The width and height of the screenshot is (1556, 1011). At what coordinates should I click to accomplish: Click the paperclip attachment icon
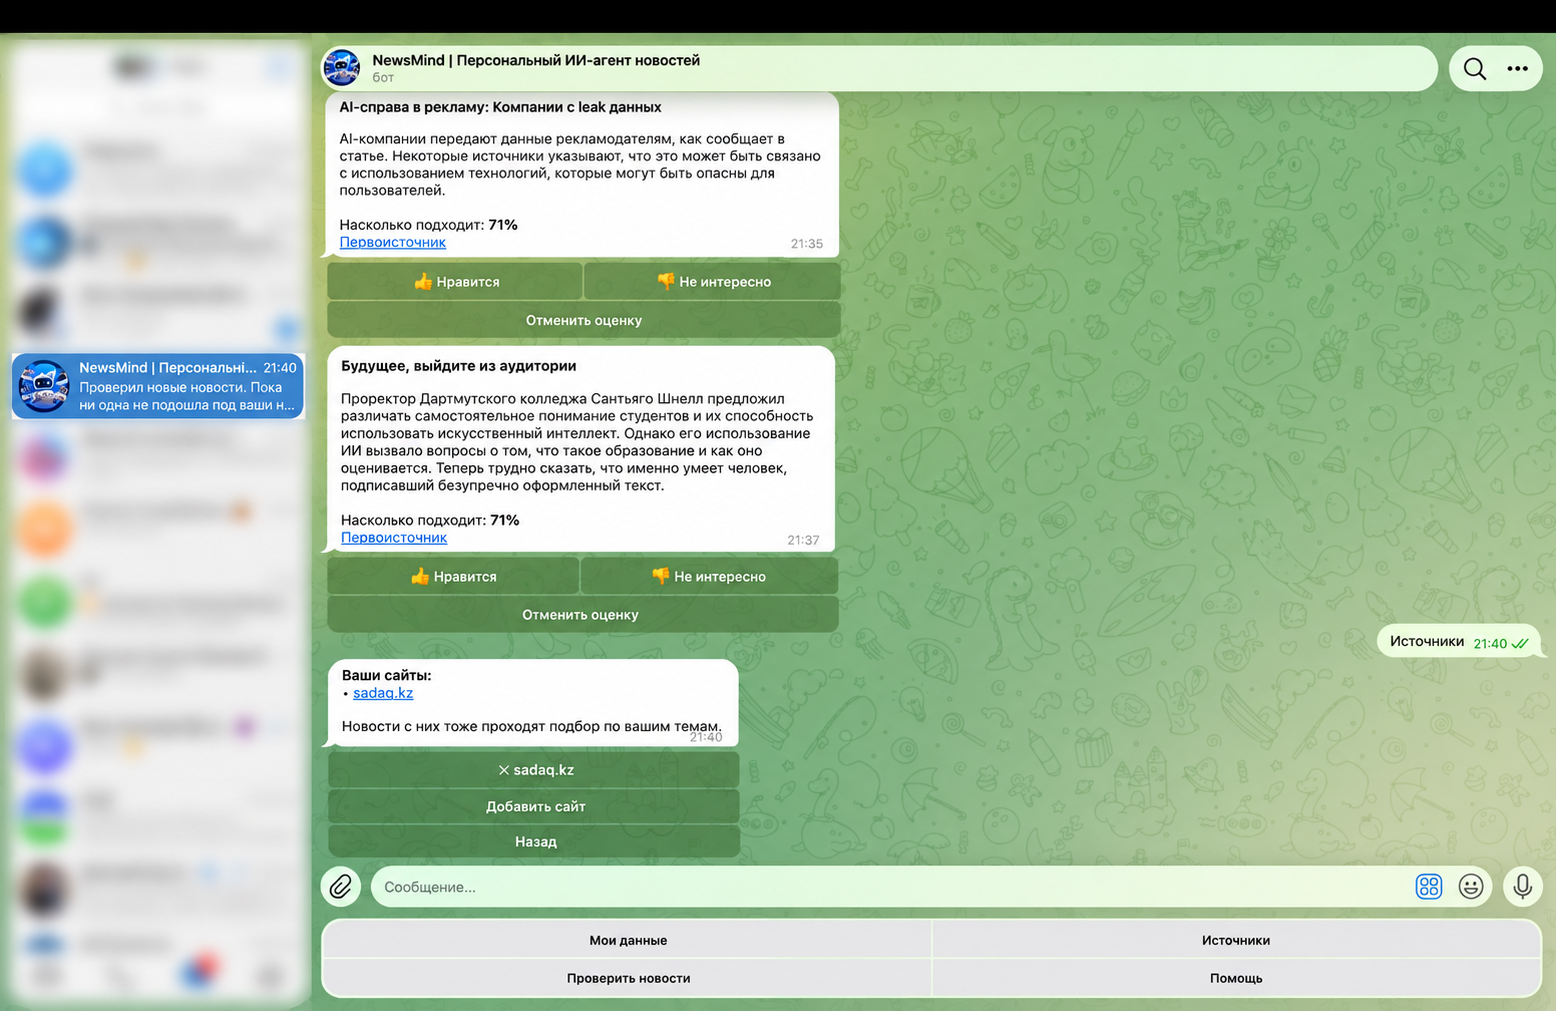point(341,887)
